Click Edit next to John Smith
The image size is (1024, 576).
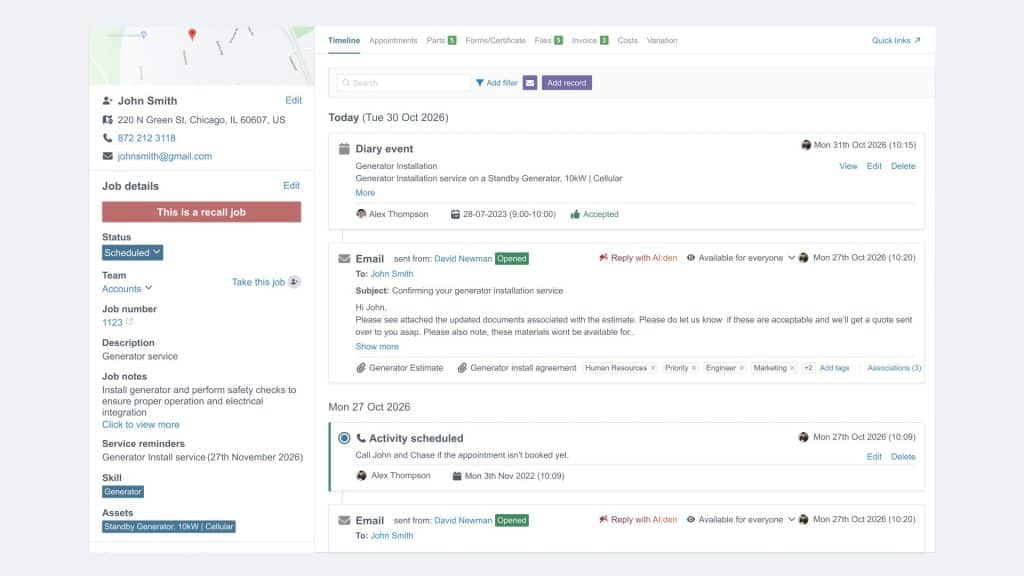[293, 101]
